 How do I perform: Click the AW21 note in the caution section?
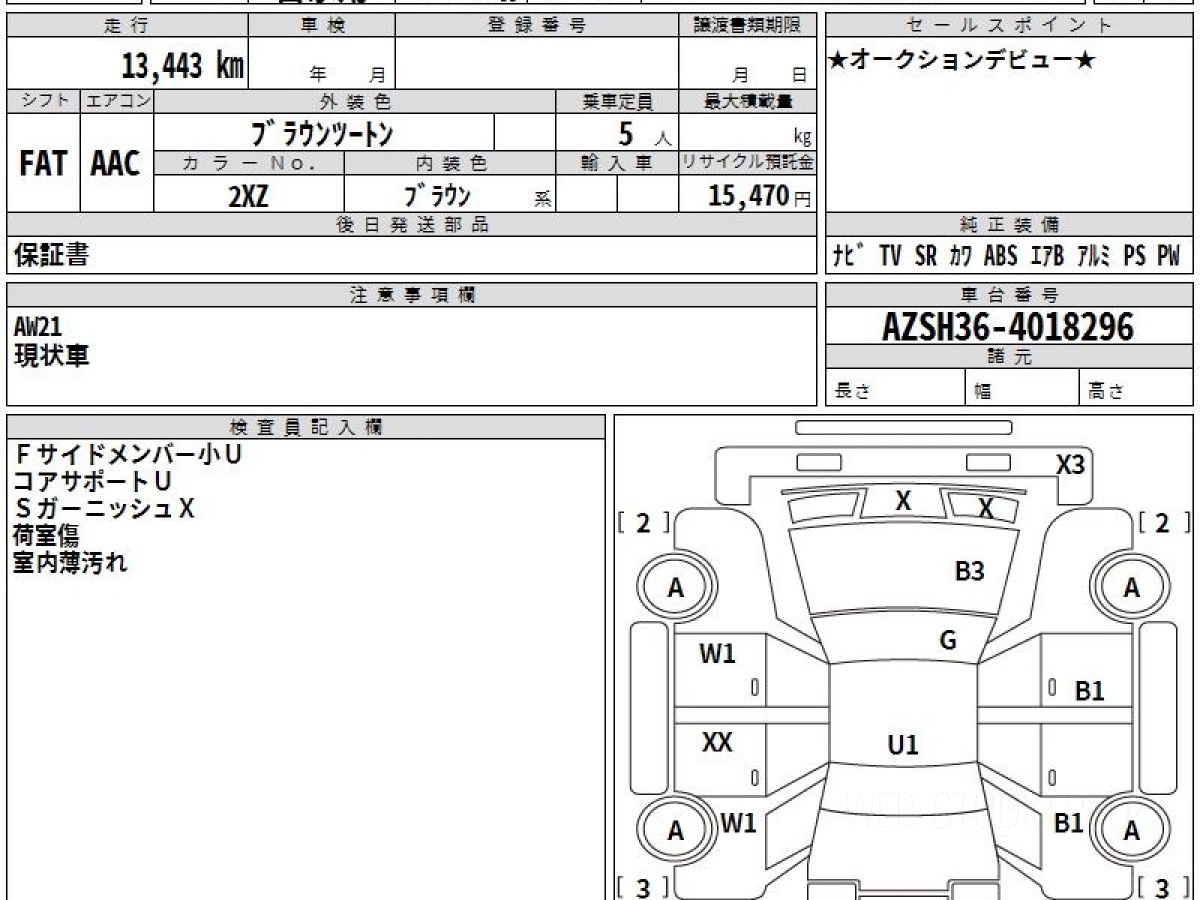tap(38, 327)
